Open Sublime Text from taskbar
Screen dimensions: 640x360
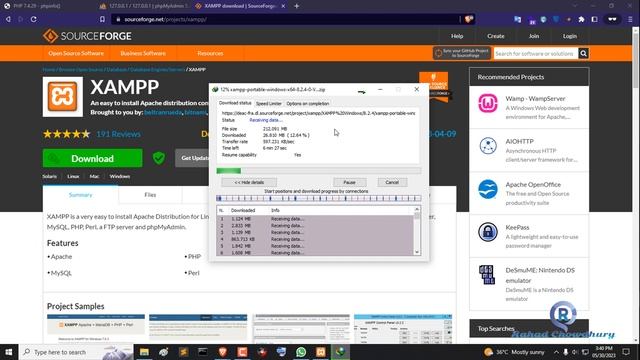tap(183, 352)
